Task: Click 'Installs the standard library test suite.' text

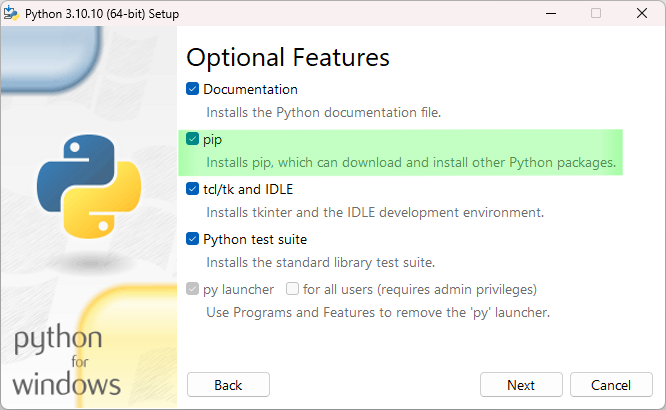Action: [321, 263]
